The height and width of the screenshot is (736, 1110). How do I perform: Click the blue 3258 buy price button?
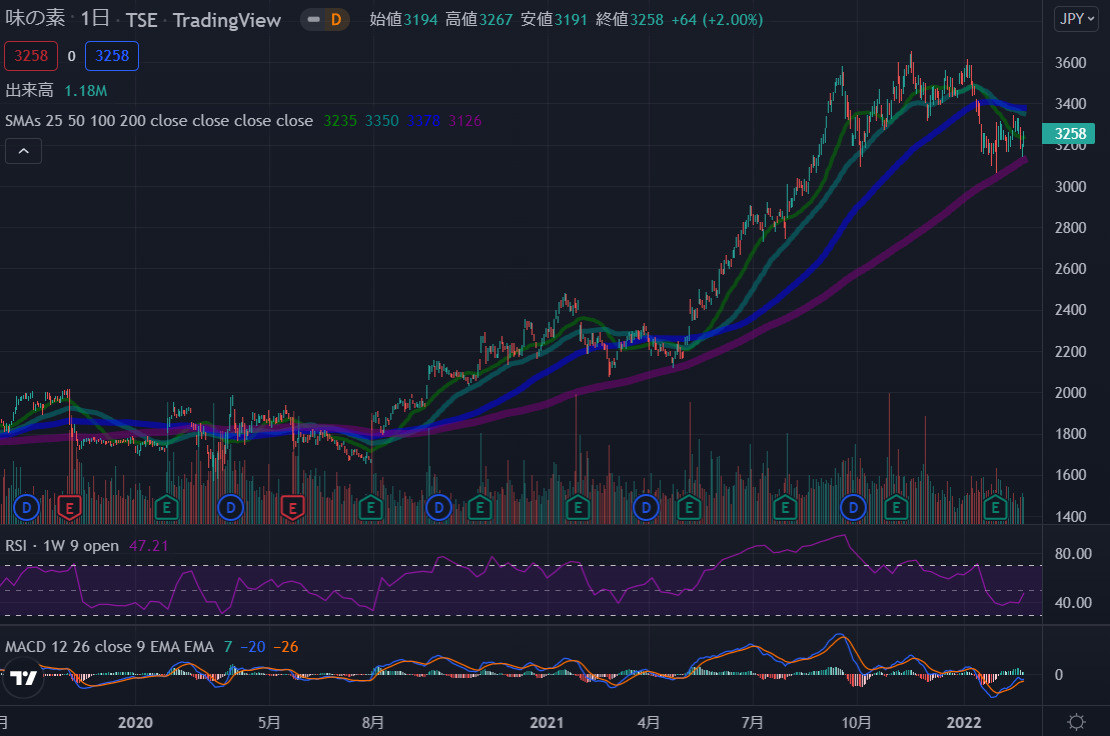coord(112,56)
